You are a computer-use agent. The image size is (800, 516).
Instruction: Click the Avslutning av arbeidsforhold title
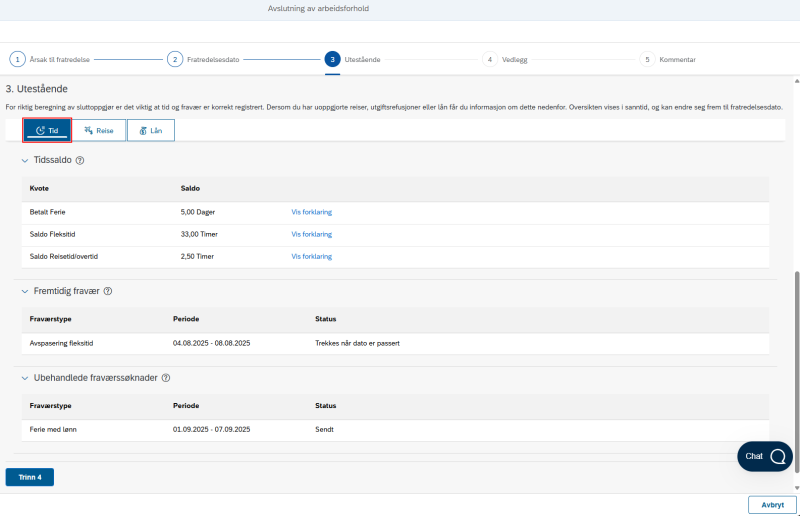click(318, 9)
